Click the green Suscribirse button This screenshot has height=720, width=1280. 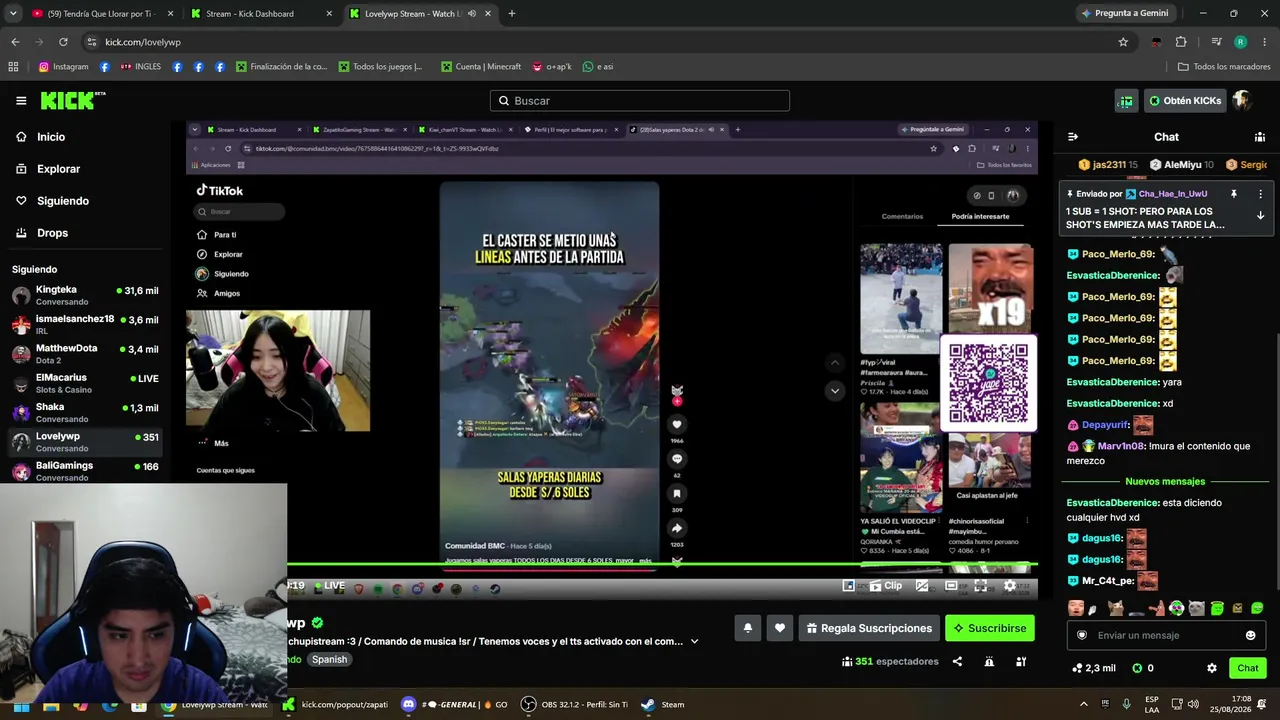(989, 628)
